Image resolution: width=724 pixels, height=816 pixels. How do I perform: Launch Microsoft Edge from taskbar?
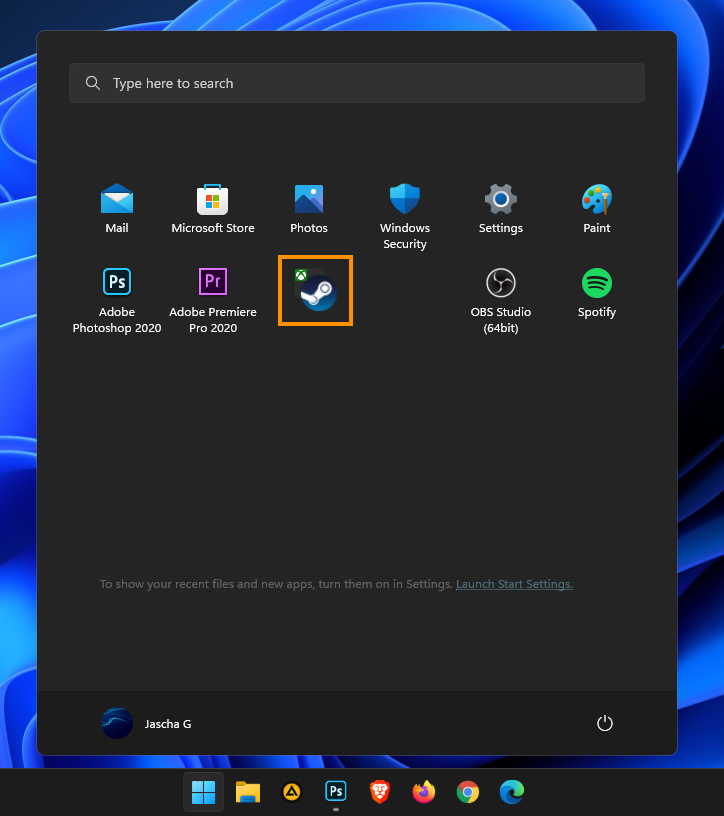point(512,792)
